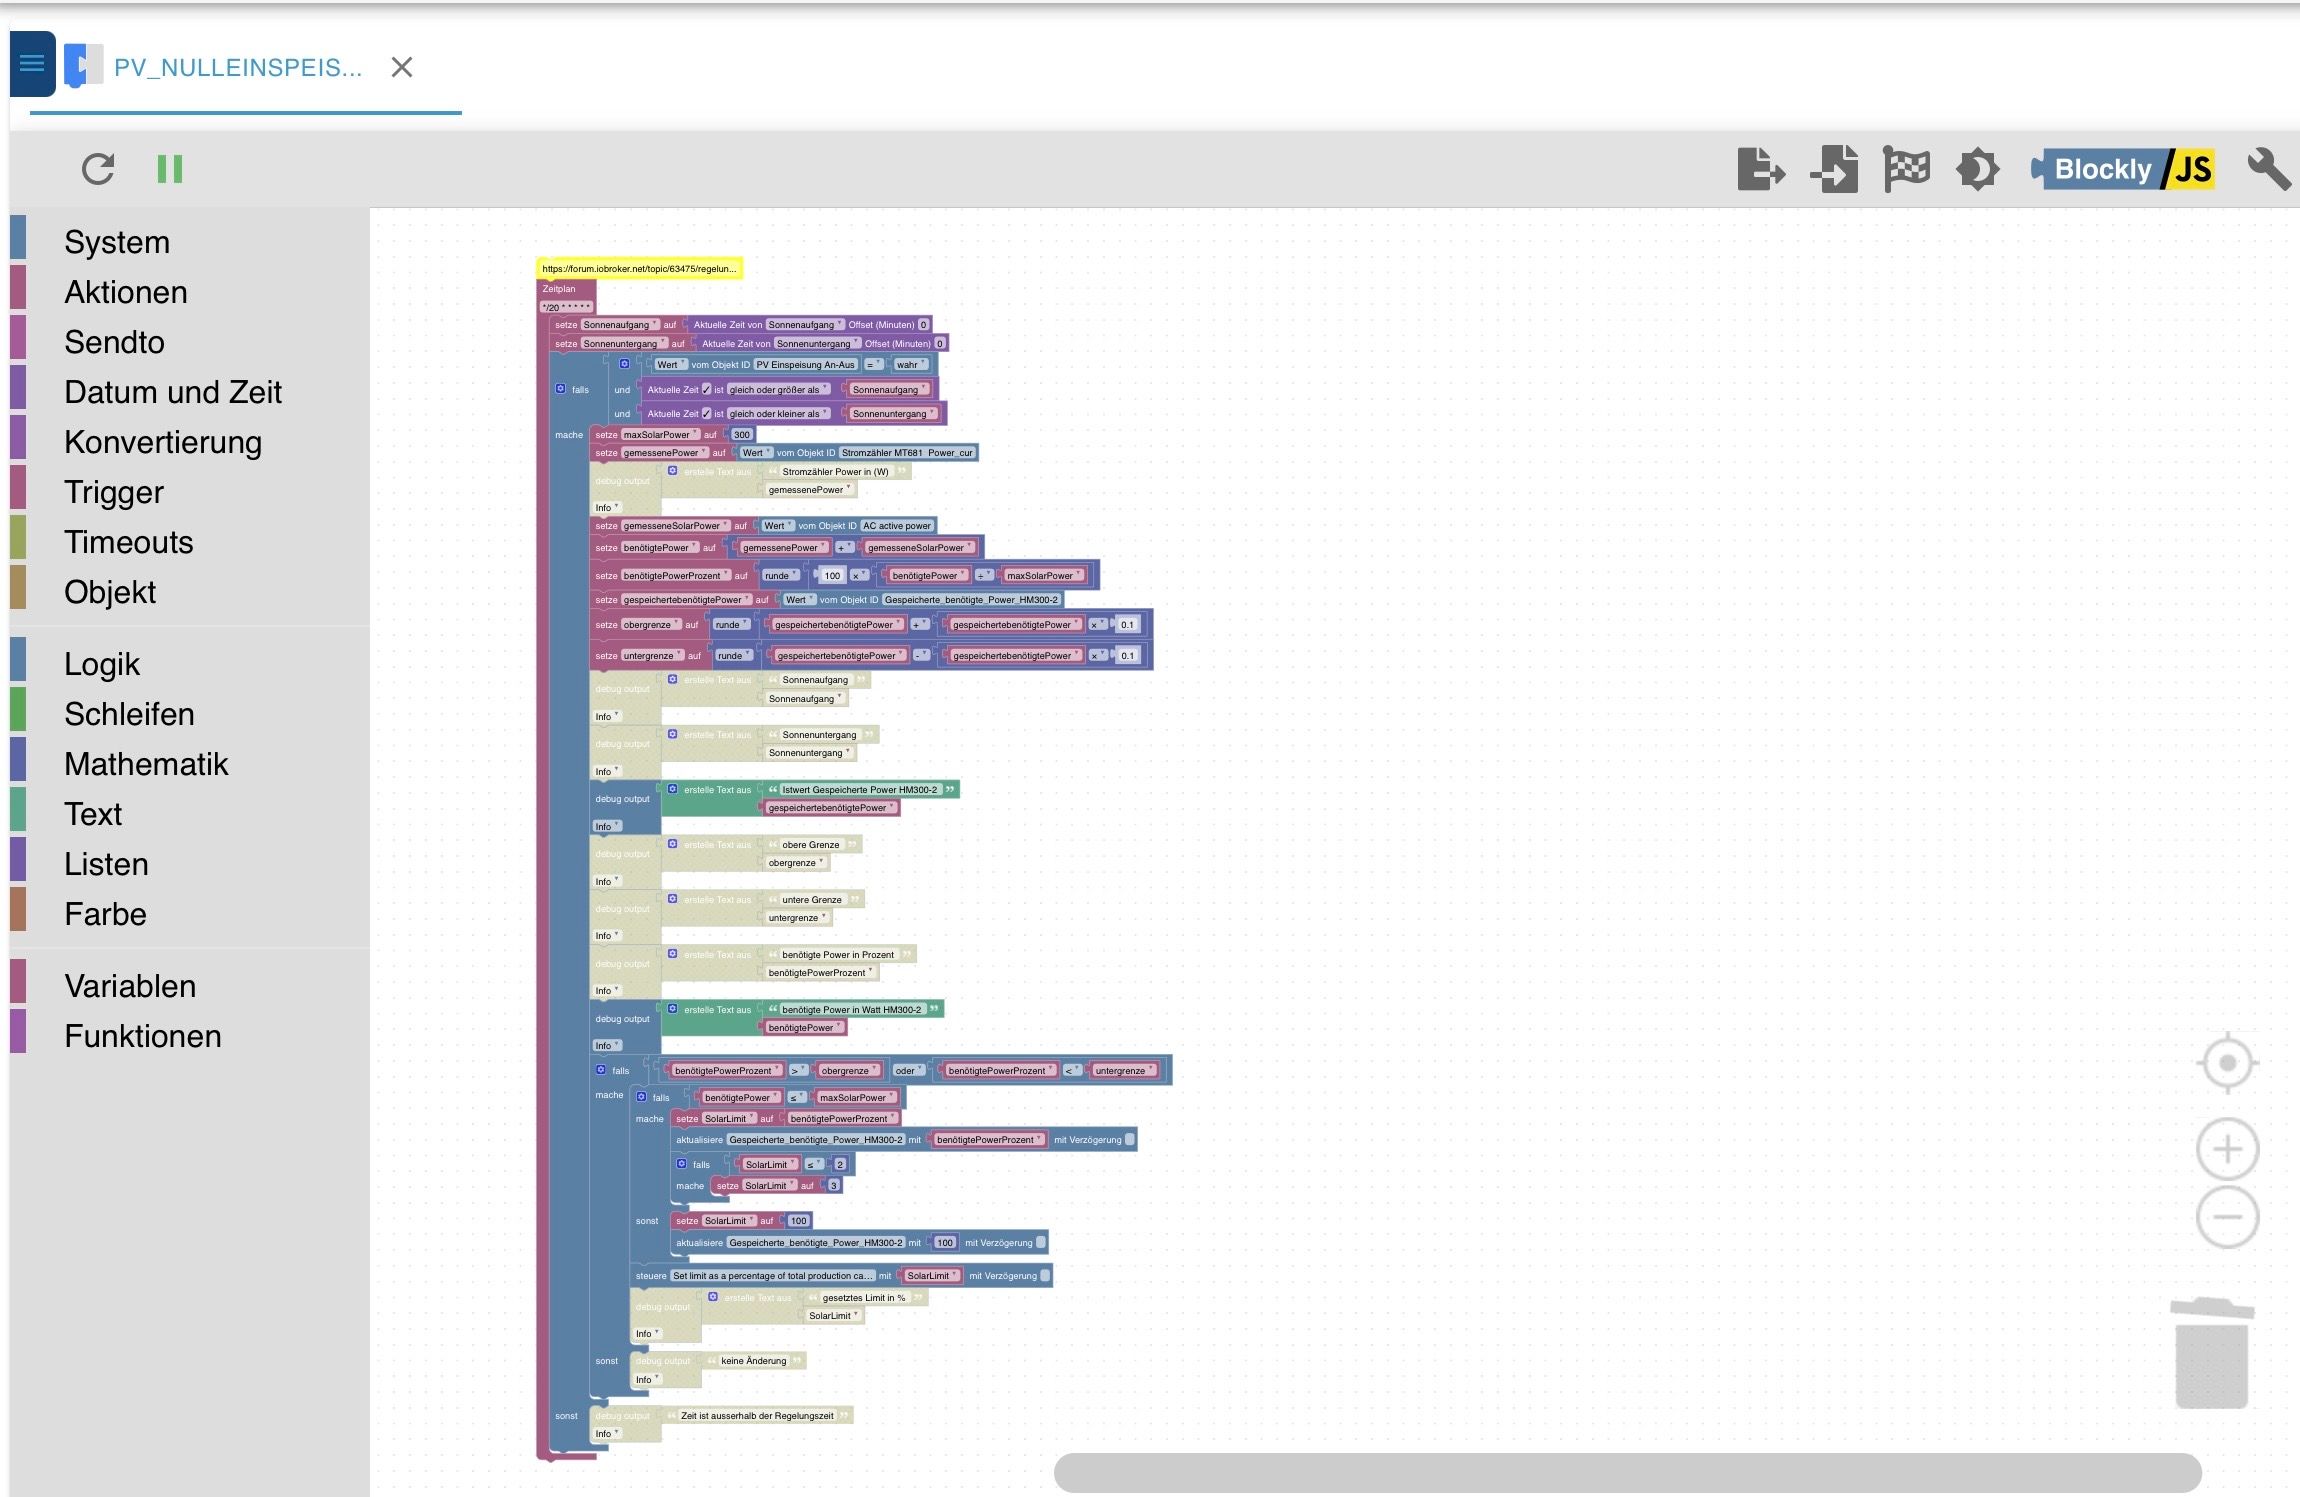2300x1497 pixels.
Task: Click the wrench settings icon
Action: [2268, 169]
